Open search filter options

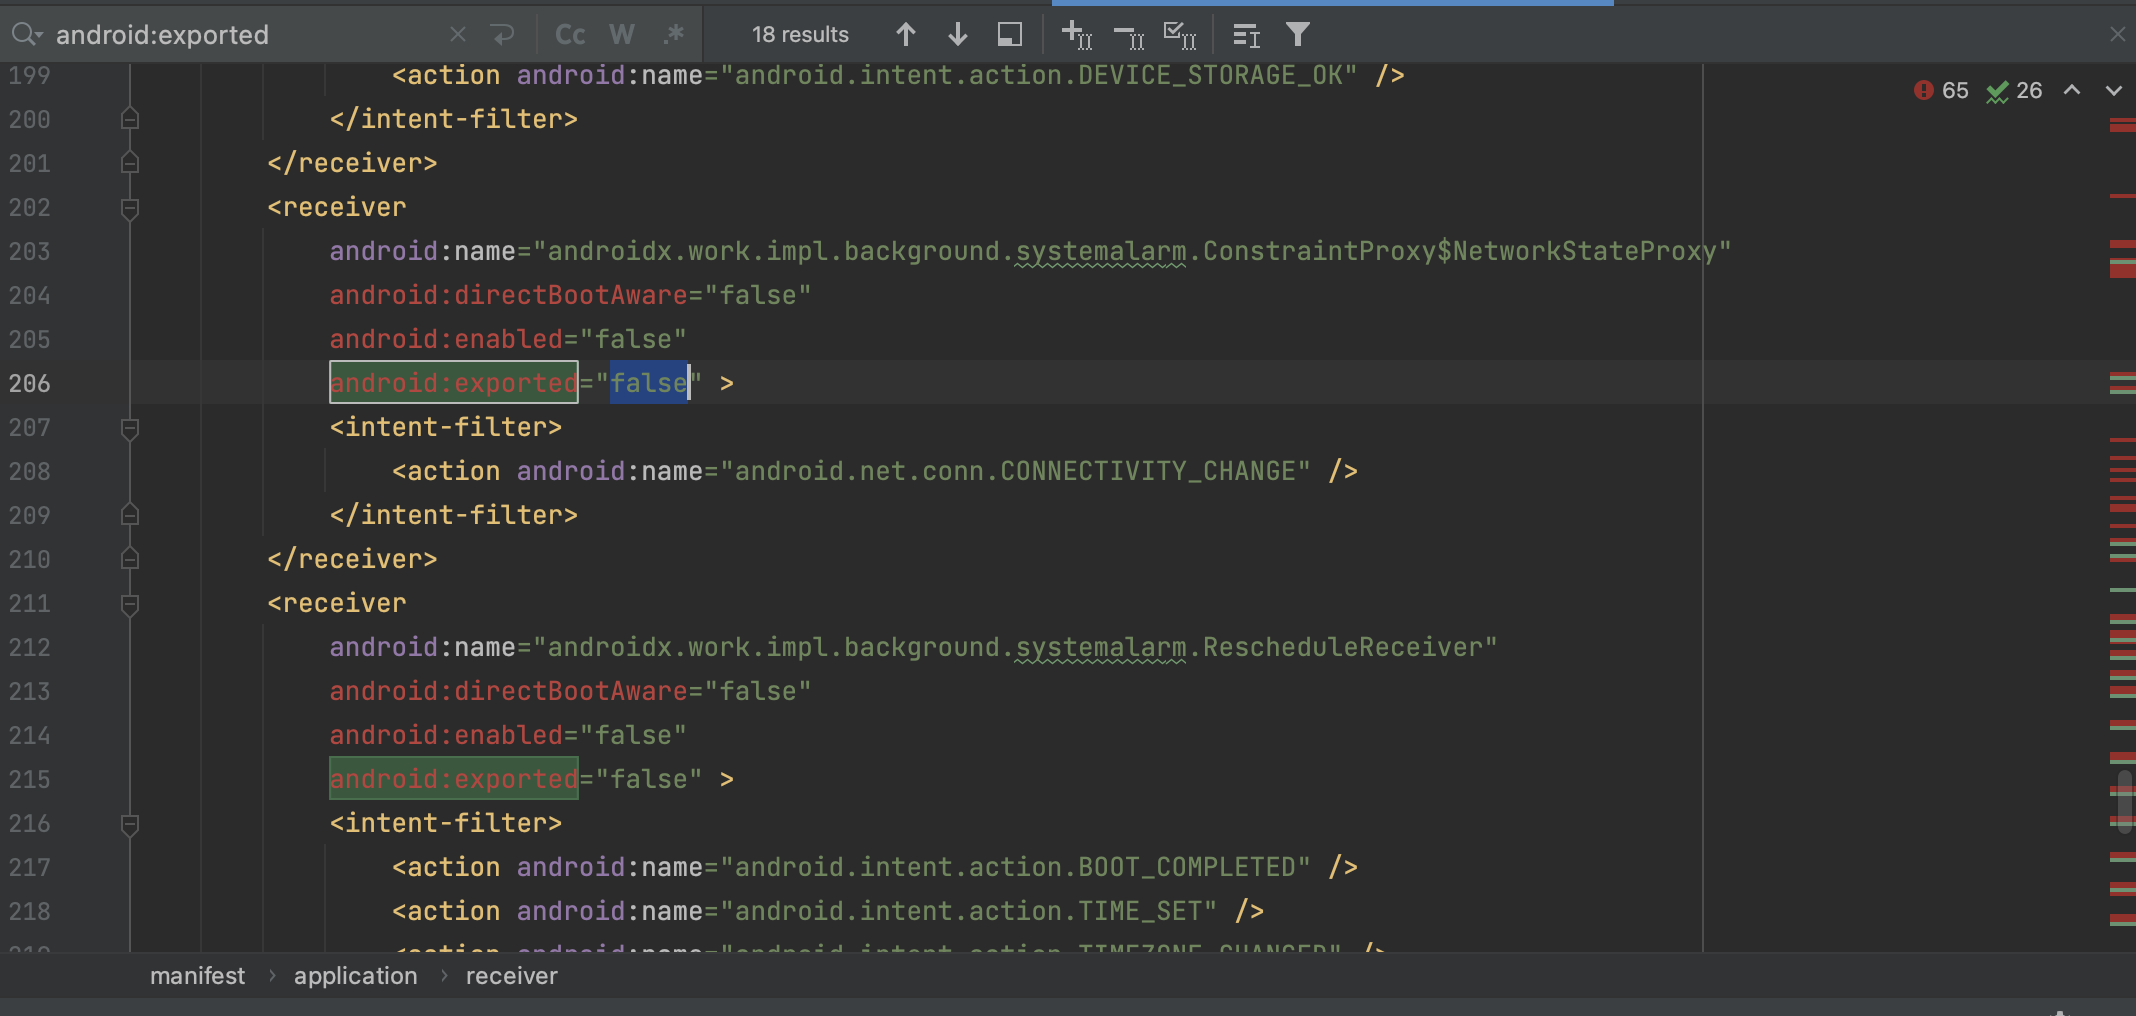(1298, 35)
